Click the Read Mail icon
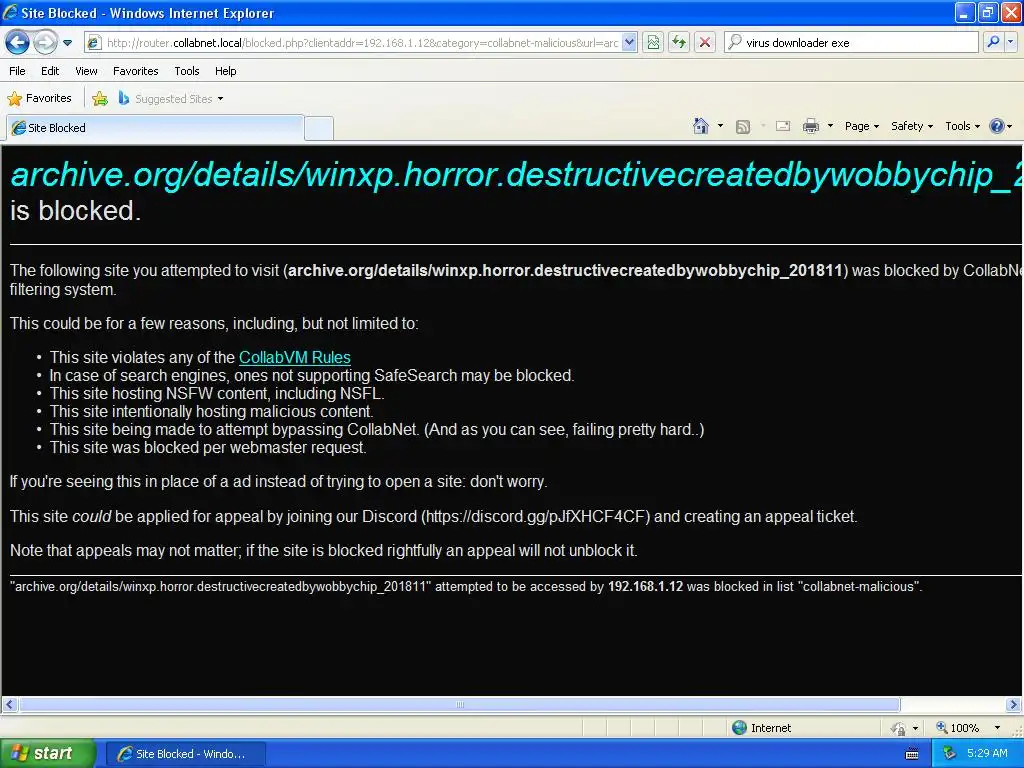The width and height of the screenshot is (1024, 768). [x=783, y=126]
